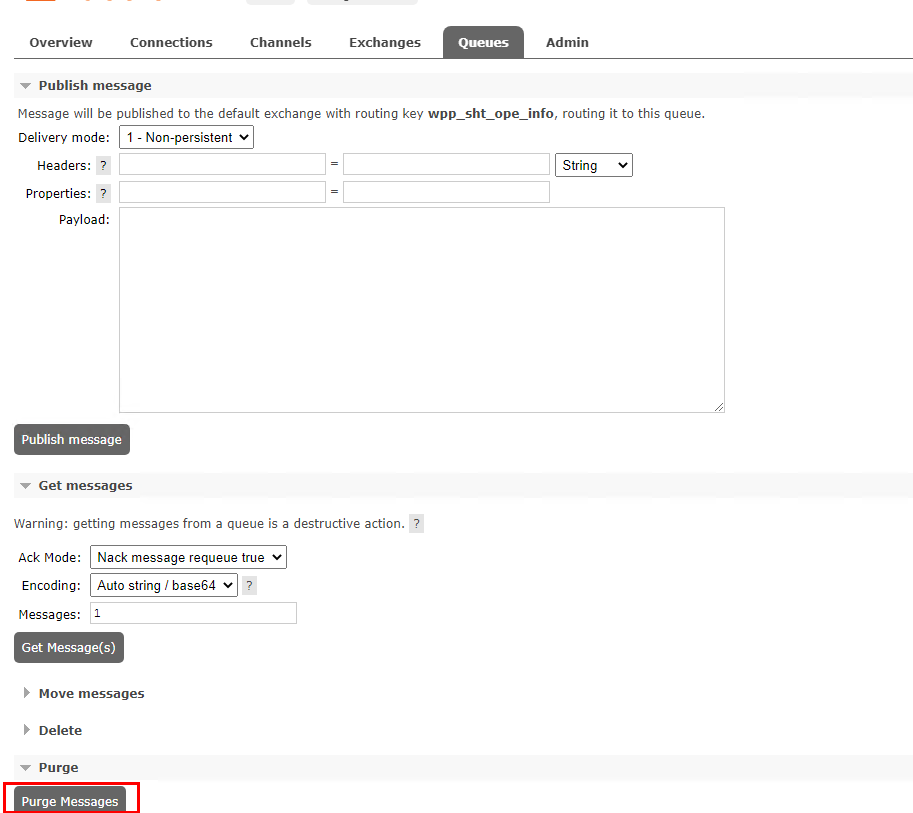The width and height of the screenshot is (913, 813).
Task: Open the Delivery mode dropdown
Action: [185, 137]
